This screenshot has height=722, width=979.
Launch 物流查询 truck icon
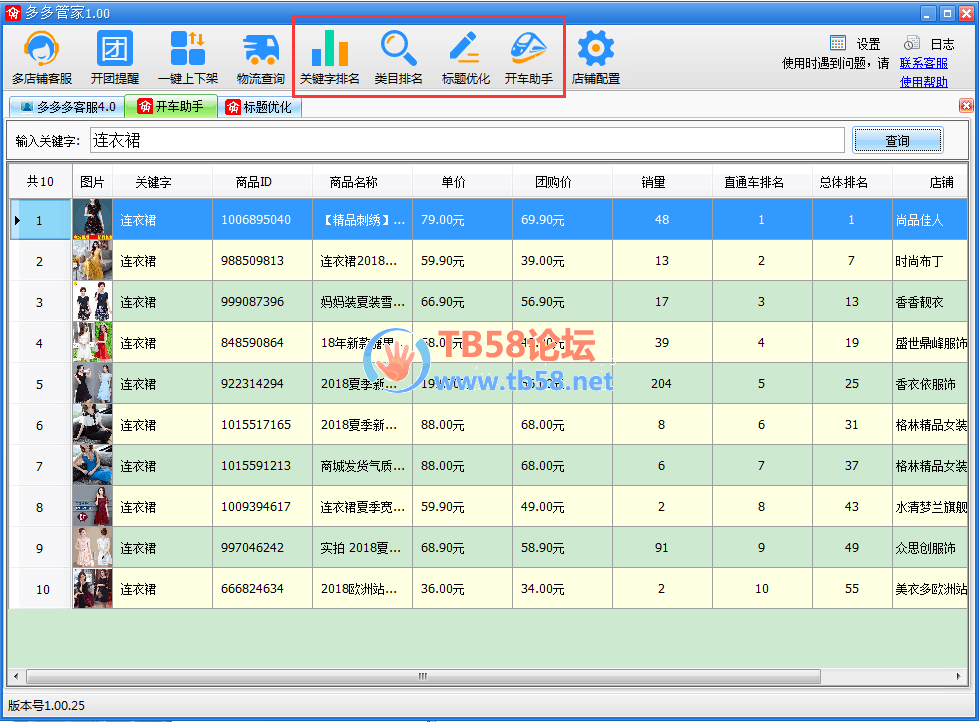pos(260,57)
